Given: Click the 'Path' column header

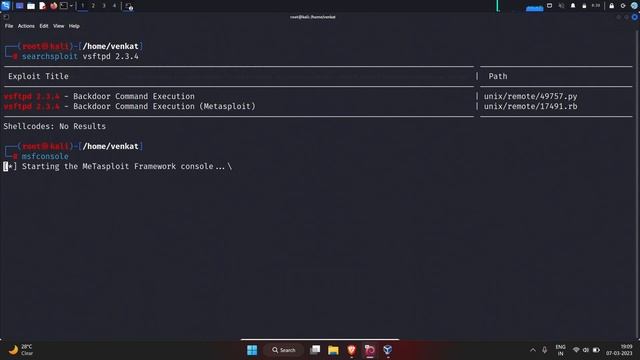Looking at the screenshot, I should (x=498, y=76).
